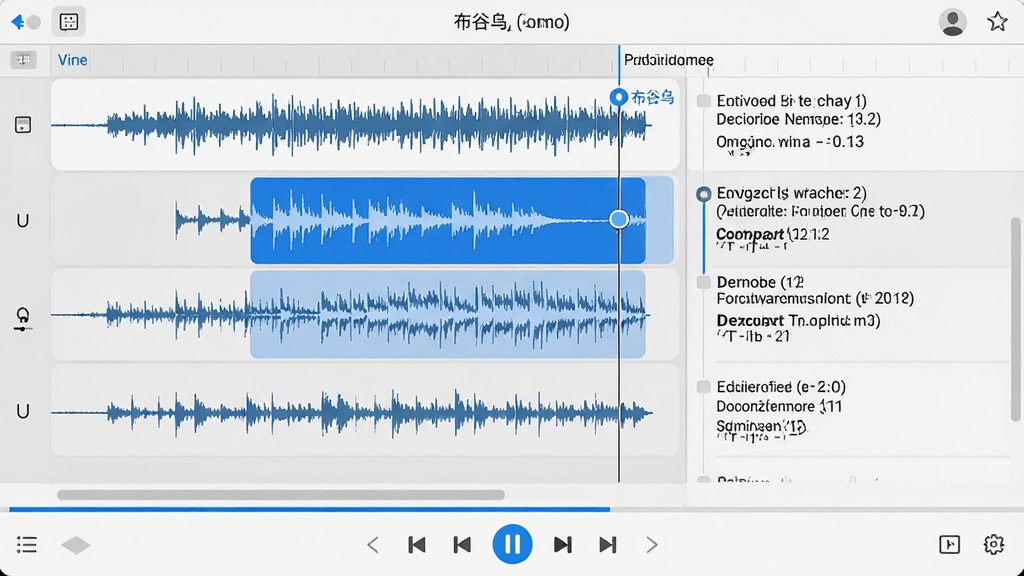The width and height of the screenshot is (1024, 576).
Task: Open the list menu icon at bottom left
Action: 27,545
